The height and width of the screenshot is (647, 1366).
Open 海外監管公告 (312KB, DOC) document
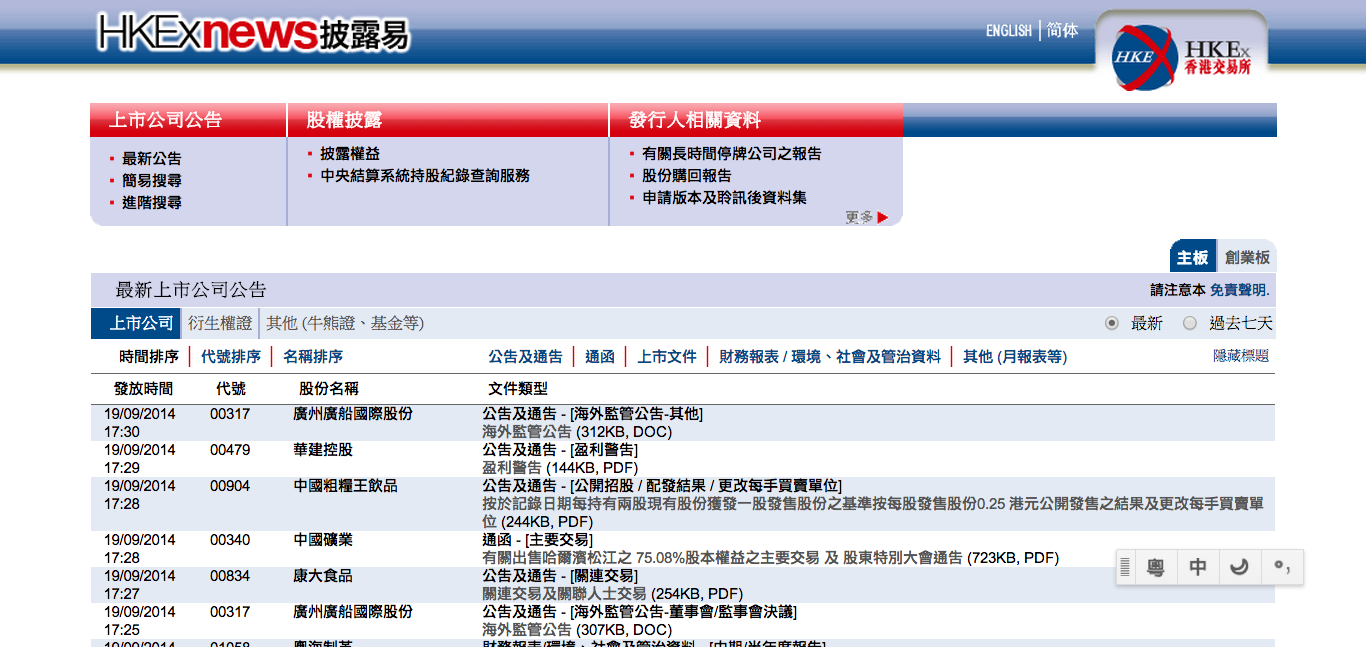(577, 432)
